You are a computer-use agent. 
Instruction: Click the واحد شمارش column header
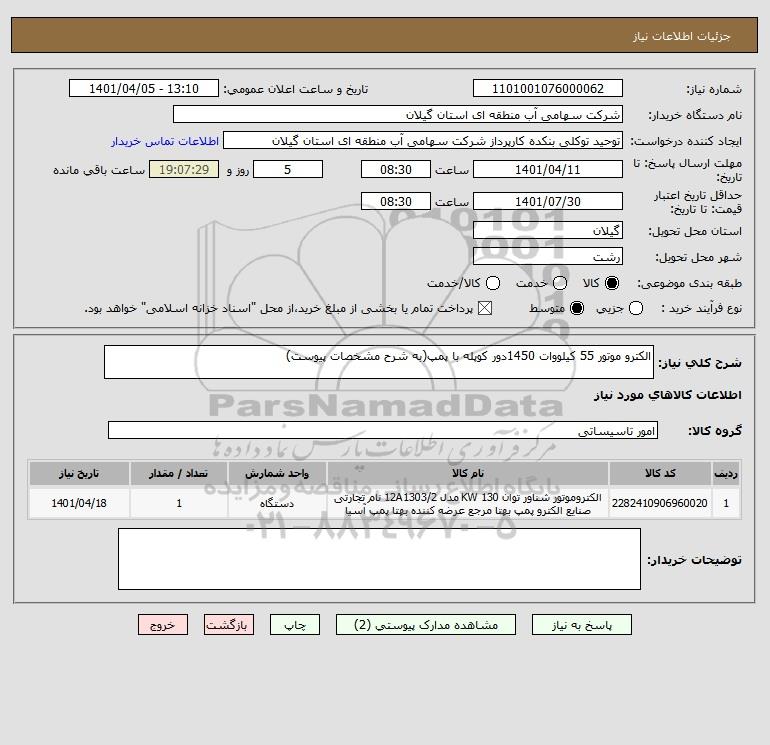coord(277,473)
